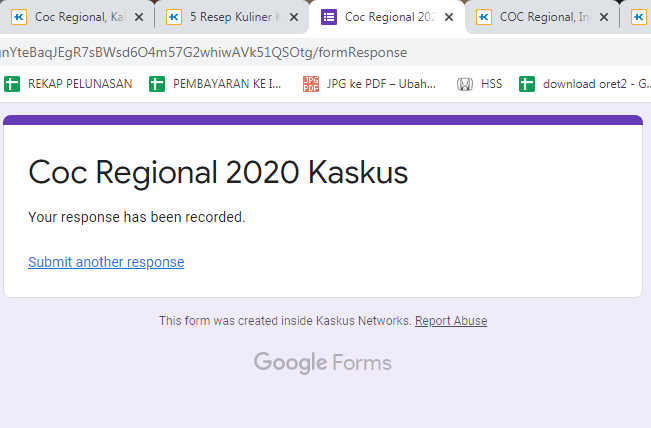
Task: Open the REKAP PELUNASAN bookmark
Action: 68,84
